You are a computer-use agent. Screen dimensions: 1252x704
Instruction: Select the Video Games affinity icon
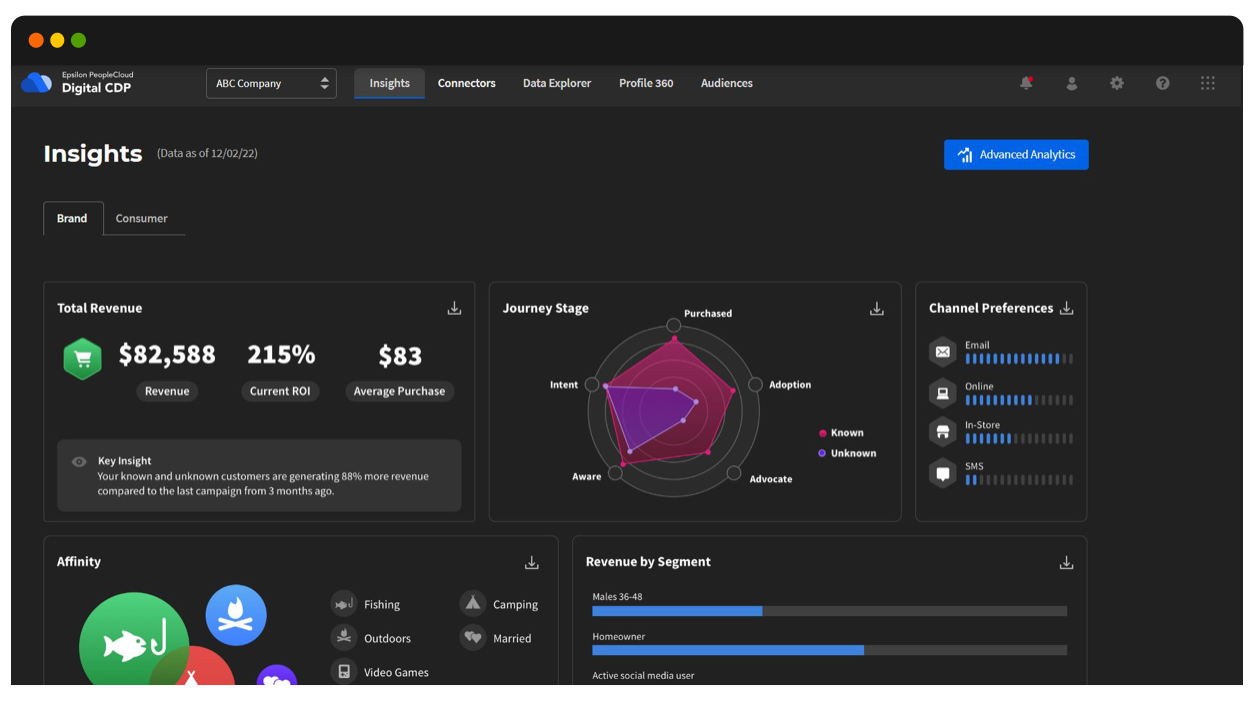click(344, 671)
